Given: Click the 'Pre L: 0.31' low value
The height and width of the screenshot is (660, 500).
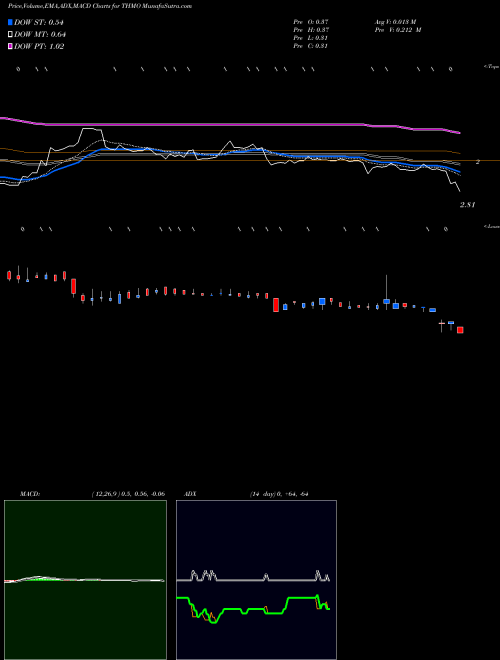Looking at the screenshot, I should coord(311,38).
